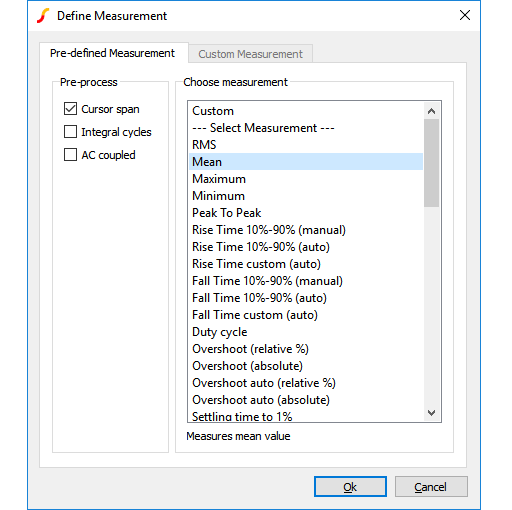Click the Cancel button
512x510 pixels.
[431, 487]
